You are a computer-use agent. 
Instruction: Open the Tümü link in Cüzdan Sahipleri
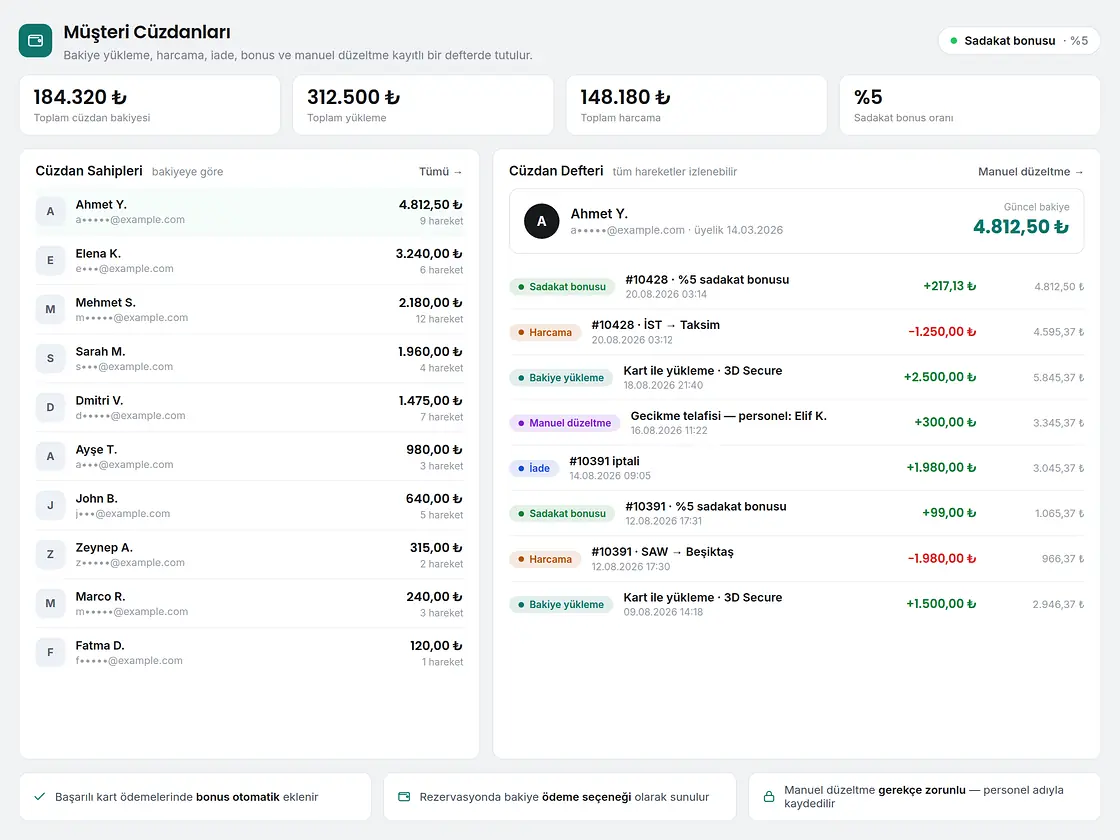(x=440, y=171)
